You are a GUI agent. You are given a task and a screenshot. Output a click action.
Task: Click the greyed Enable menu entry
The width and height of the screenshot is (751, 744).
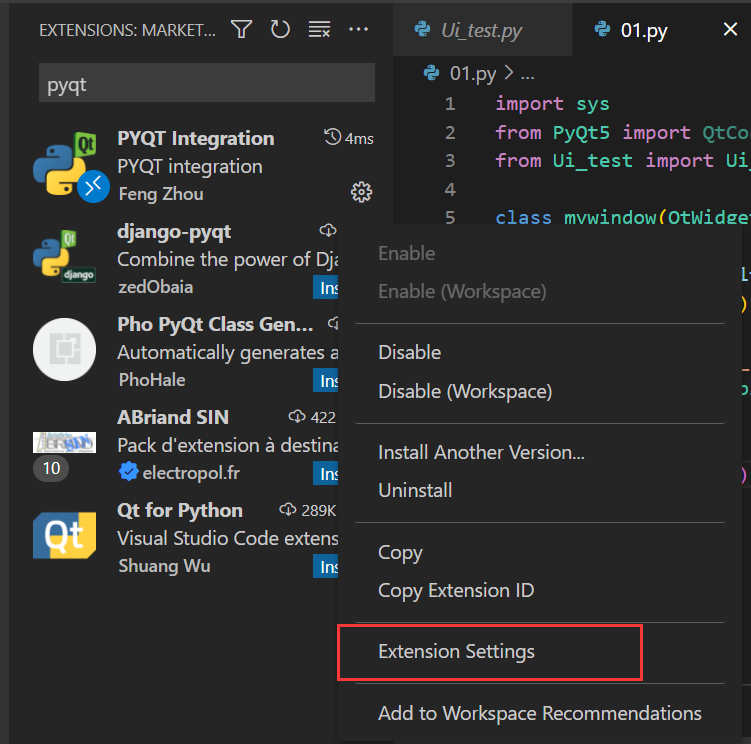tap(540, 253)
